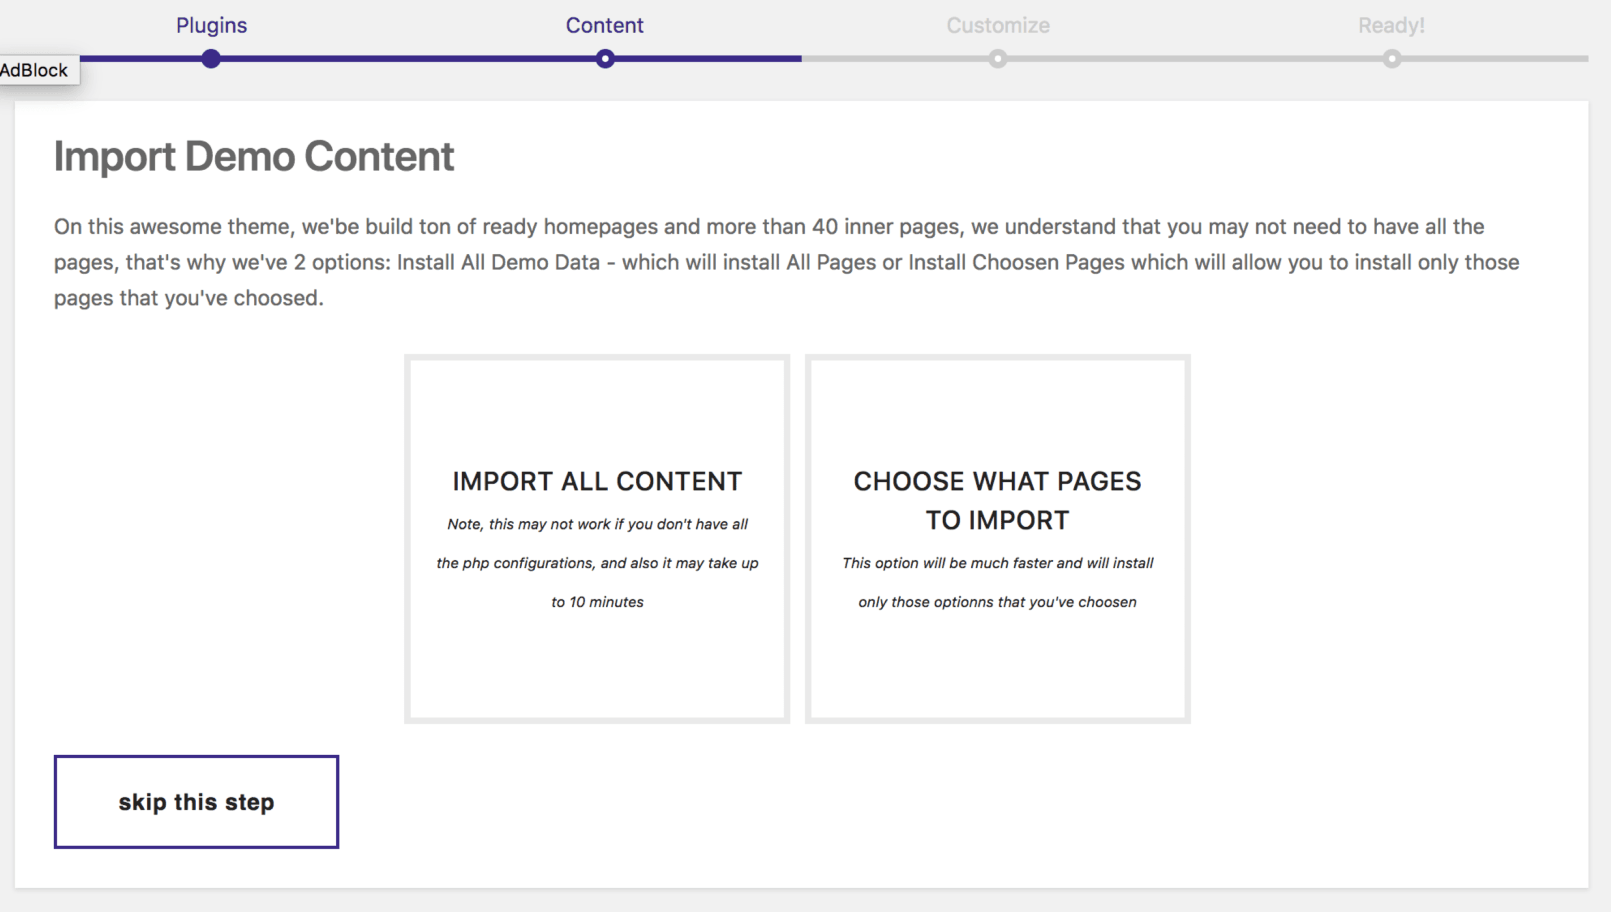1611x912 pixels.
Task: Choose the What Pages to Import card
Action: 998,539
